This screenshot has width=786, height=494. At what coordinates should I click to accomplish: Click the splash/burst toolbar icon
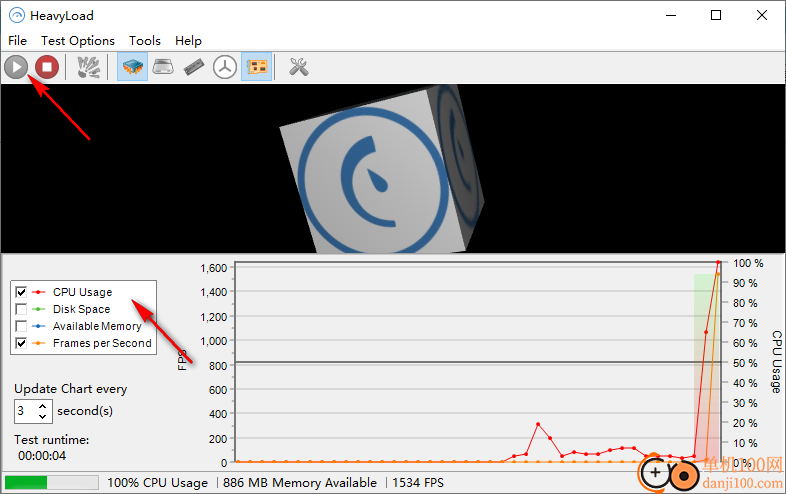click(89, 67)
